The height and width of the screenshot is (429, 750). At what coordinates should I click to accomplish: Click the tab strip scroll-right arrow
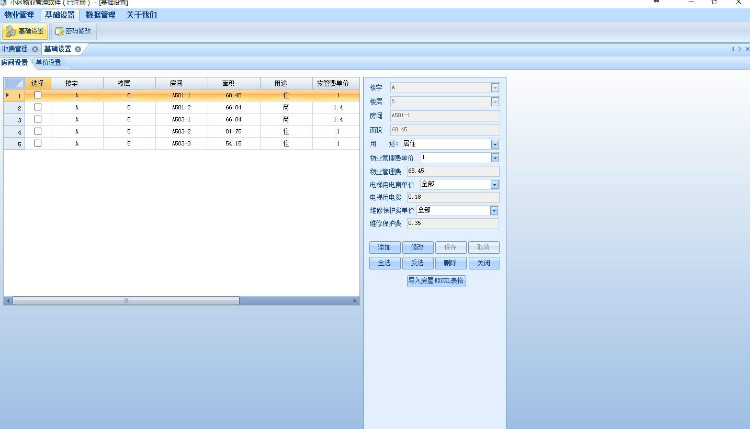point(739,49)
